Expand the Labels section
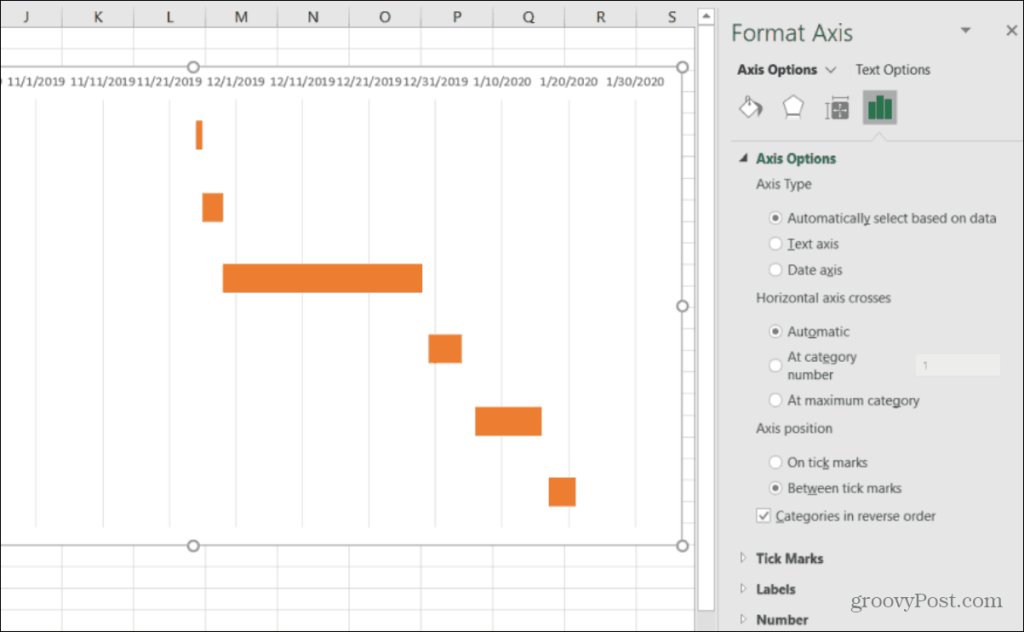 coord(743,589)
